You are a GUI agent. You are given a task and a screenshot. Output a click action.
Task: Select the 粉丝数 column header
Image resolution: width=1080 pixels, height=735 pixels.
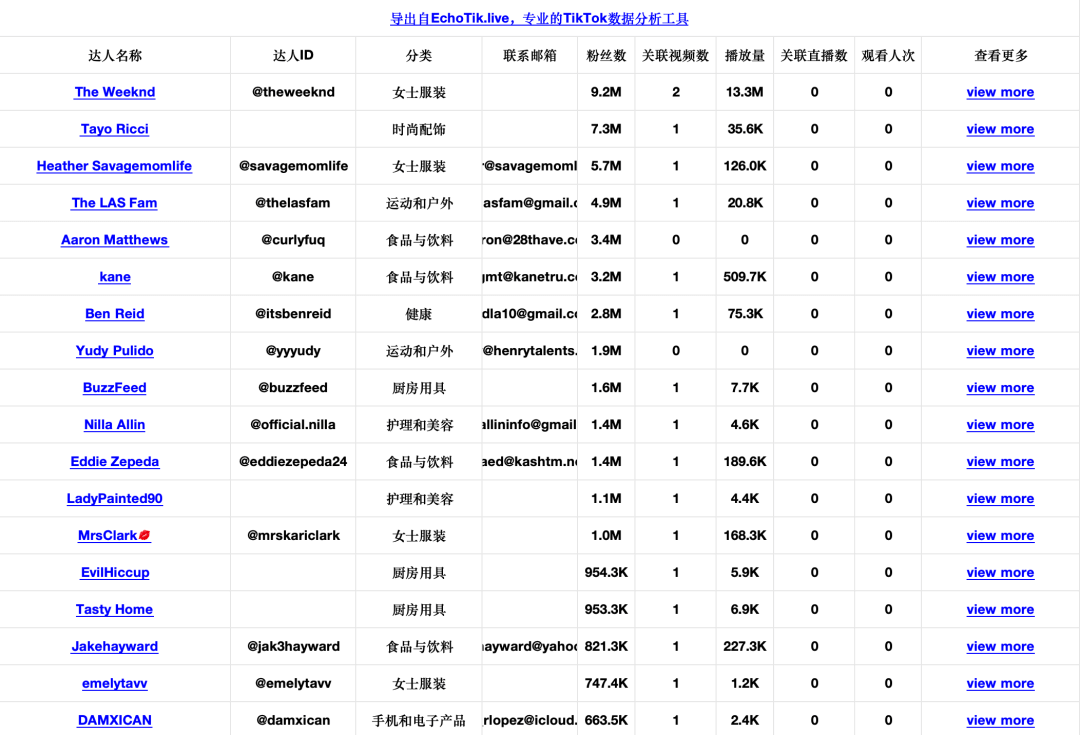point(606,55)
